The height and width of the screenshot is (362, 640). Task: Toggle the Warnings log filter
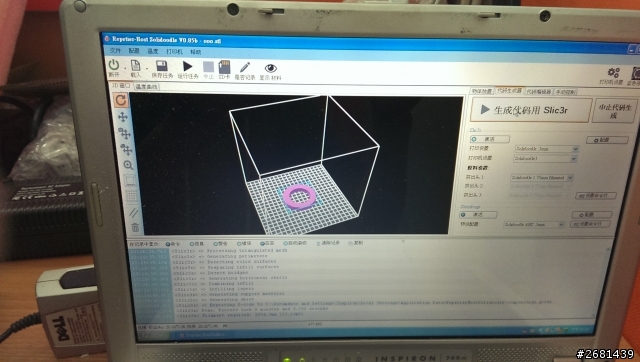(220, 244)
